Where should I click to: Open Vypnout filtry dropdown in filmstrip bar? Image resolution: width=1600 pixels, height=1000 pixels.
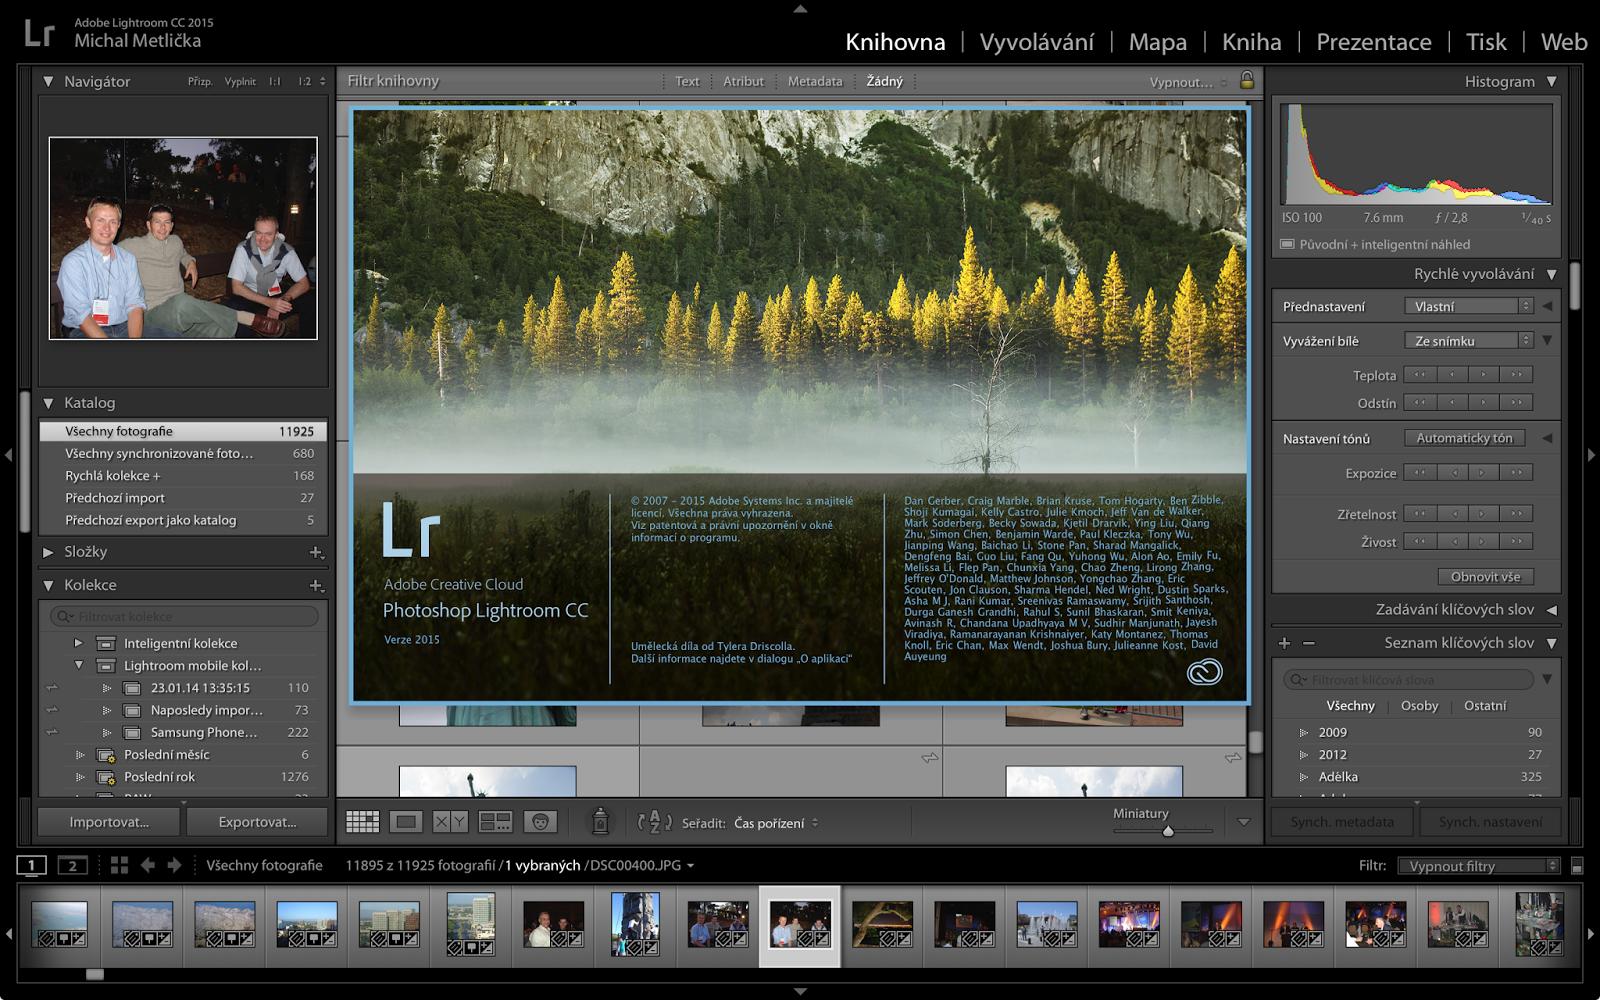point(1479,866)
